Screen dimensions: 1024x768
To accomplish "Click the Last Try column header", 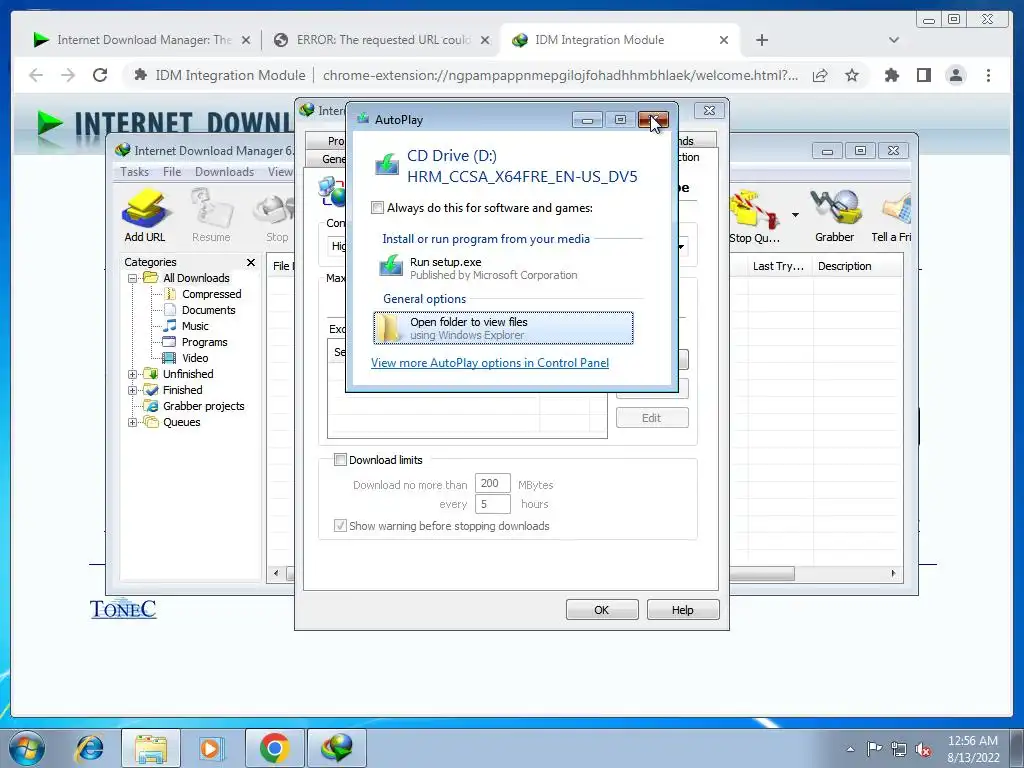I will click(778, 266).
